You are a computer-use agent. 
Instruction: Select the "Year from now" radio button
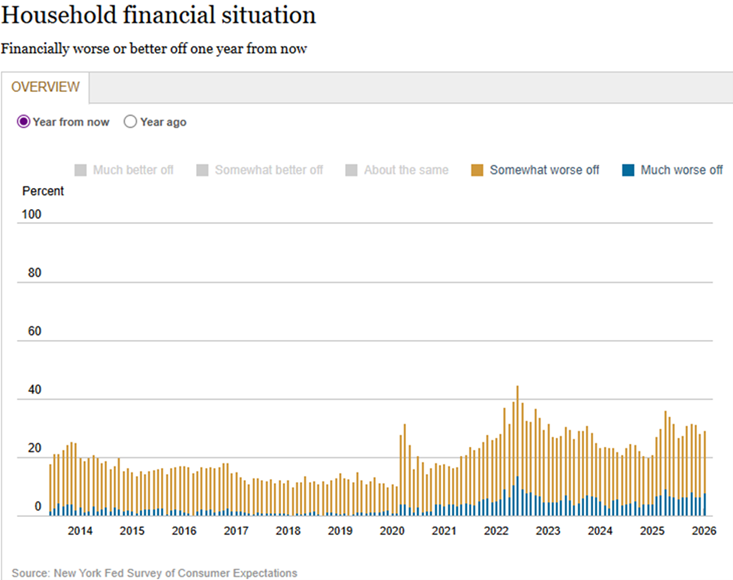[x=25, y=122]
